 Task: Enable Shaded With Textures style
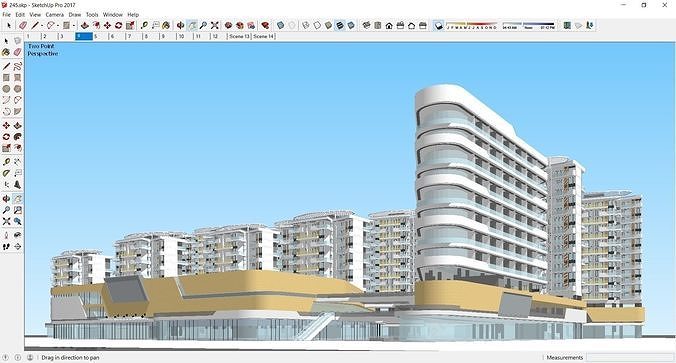340,26
